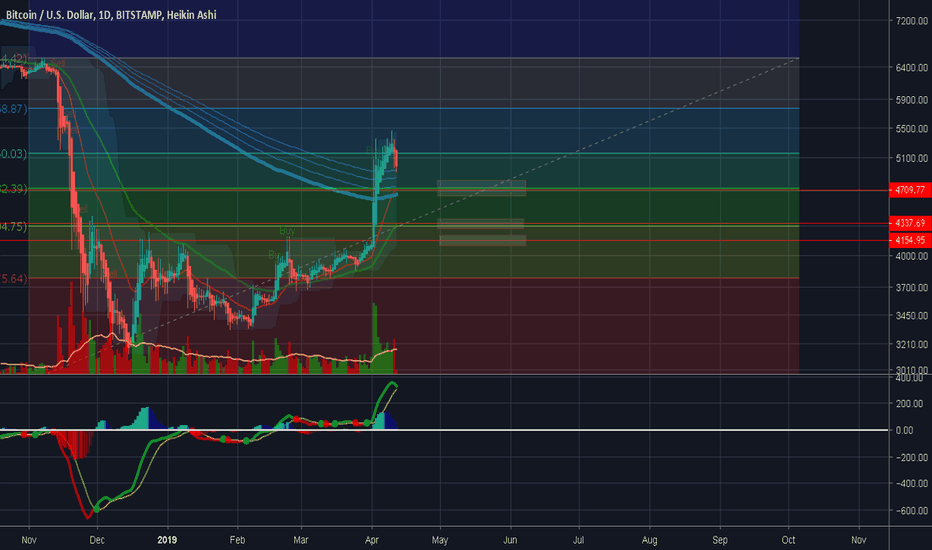The width and height of the screenshot is (932, 550).
Task: Click the 5900.00 price scale value
Action: pos(911,100)
